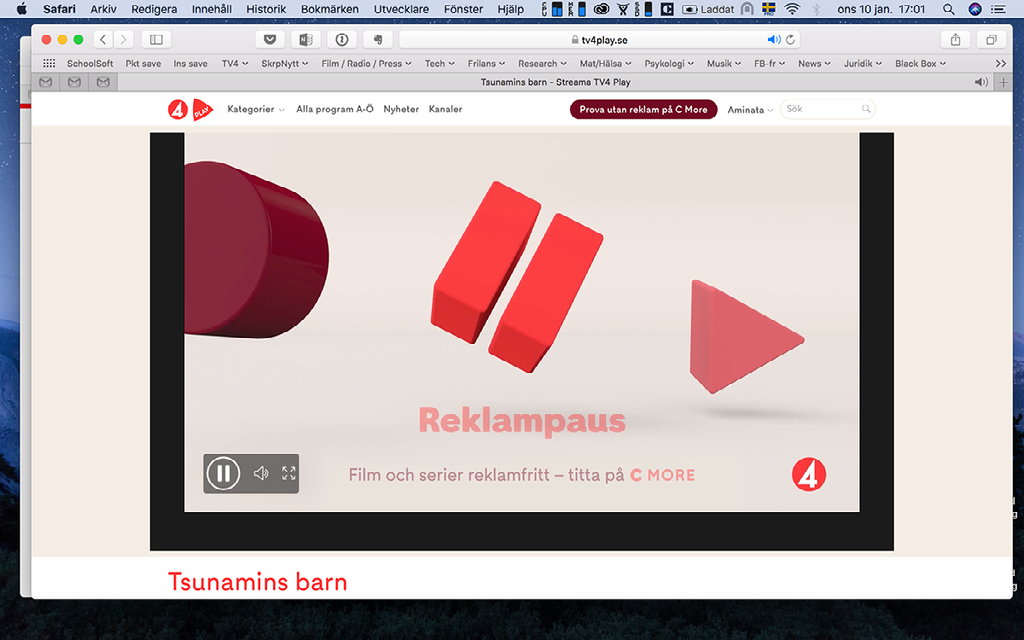Mute audio using the address bar speaker

774,40
